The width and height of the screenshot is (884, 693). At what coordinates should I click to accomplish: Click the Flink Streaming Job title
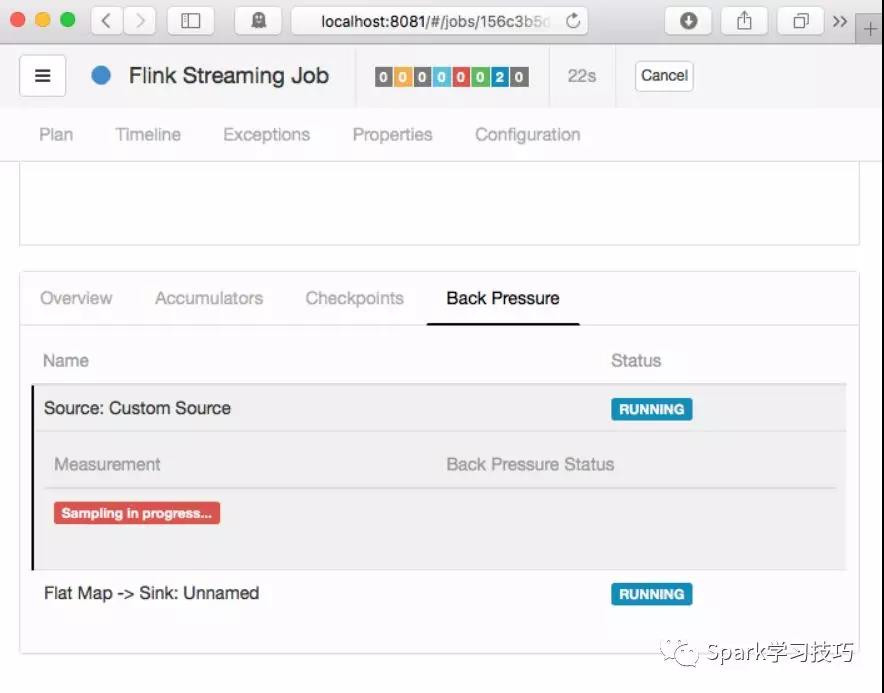pyautogui.click(x=229, y=76)
